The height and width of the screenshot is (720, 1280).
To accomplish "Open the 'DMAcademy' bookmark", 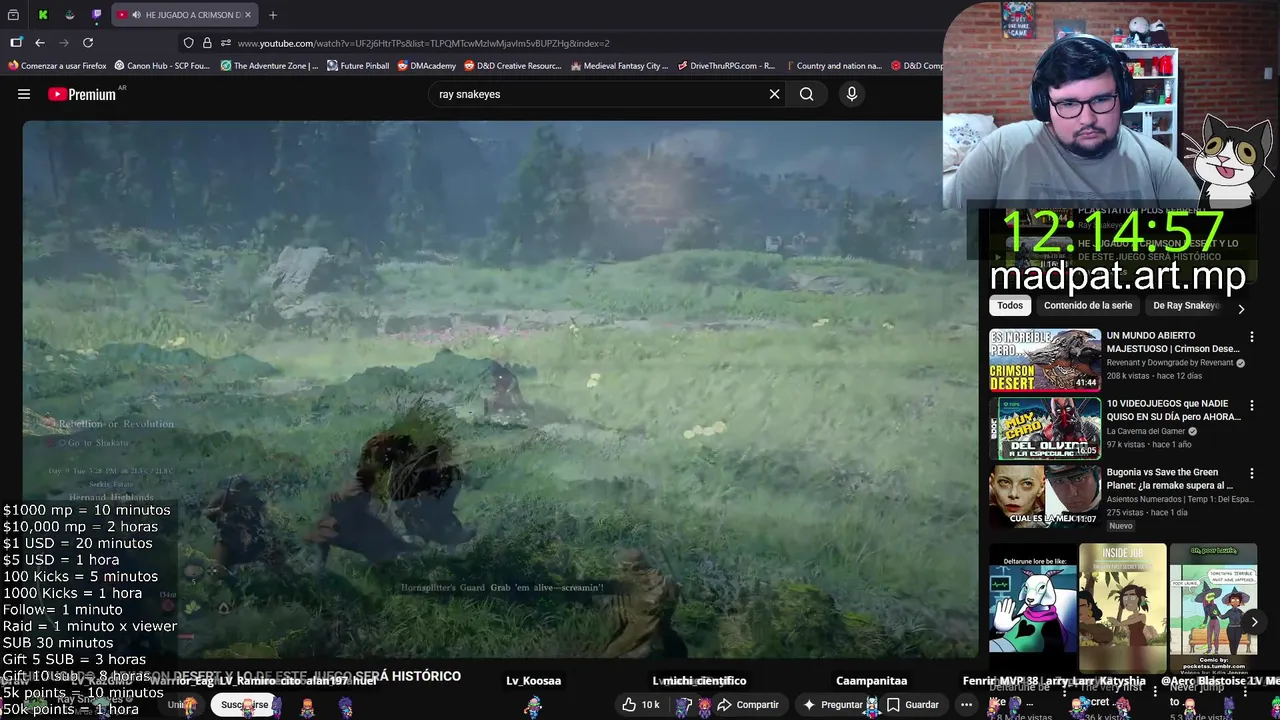I will [427, 66].
